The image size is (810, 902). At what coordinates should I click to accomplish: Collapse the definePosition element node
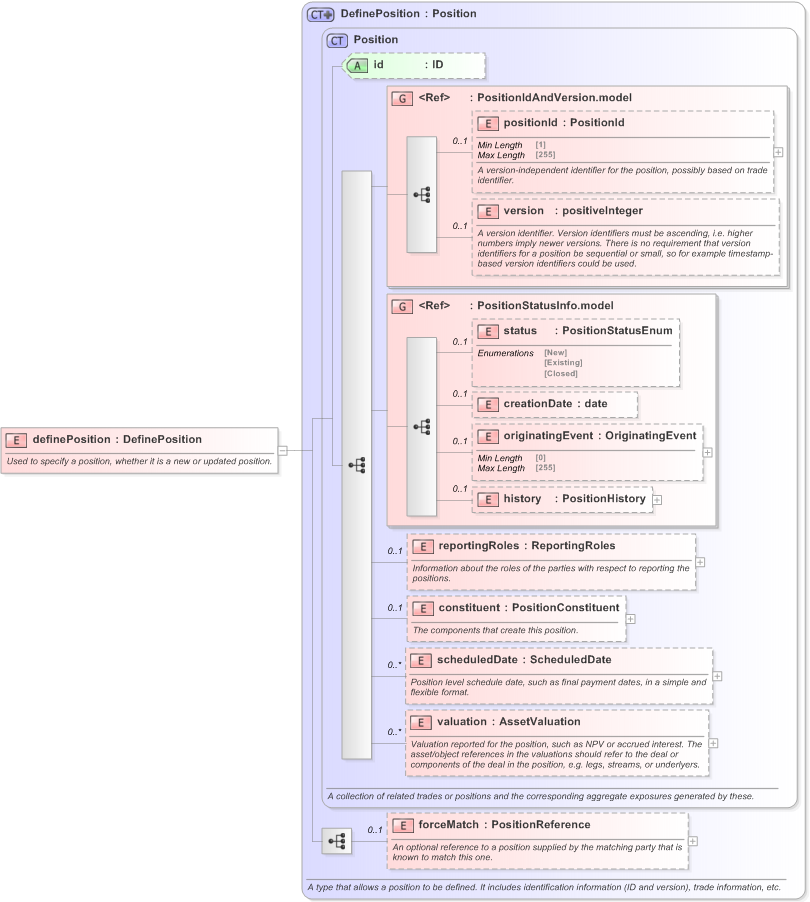click(282, 450)
